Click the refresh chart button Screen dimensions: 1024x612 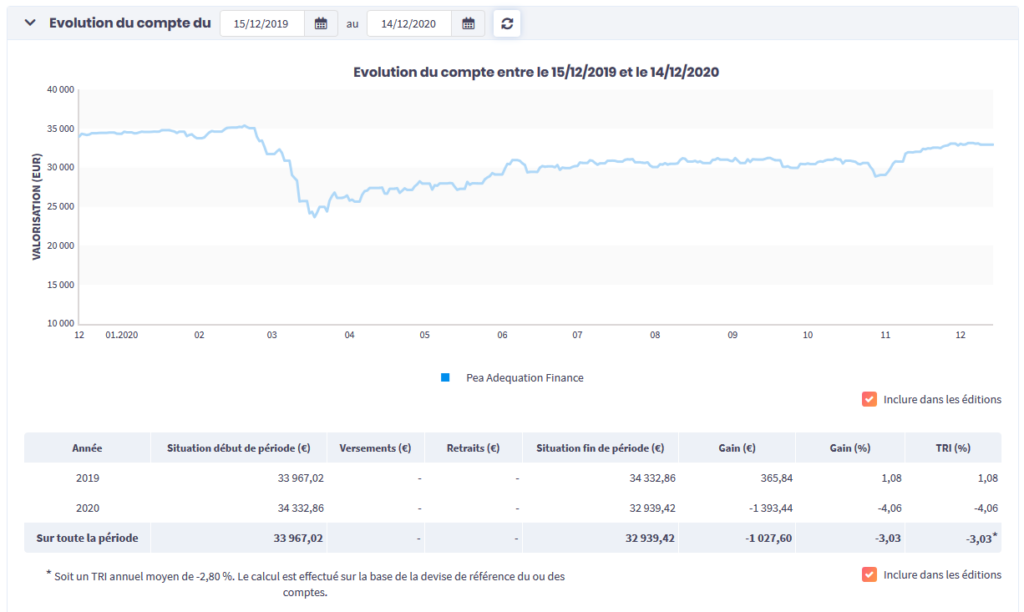pyautogui.click(x=507, y=24)
